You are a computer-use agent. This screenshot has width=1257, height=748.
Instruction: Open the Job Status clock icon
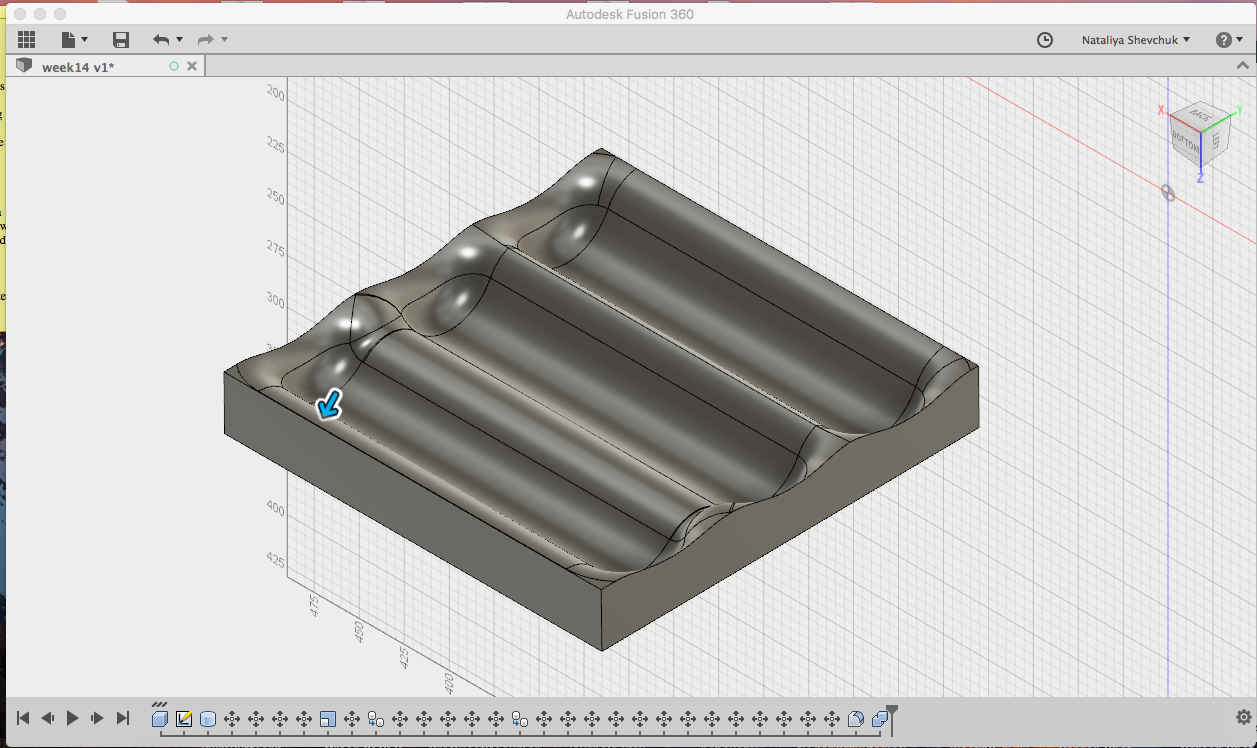[x=1044, y=40]
